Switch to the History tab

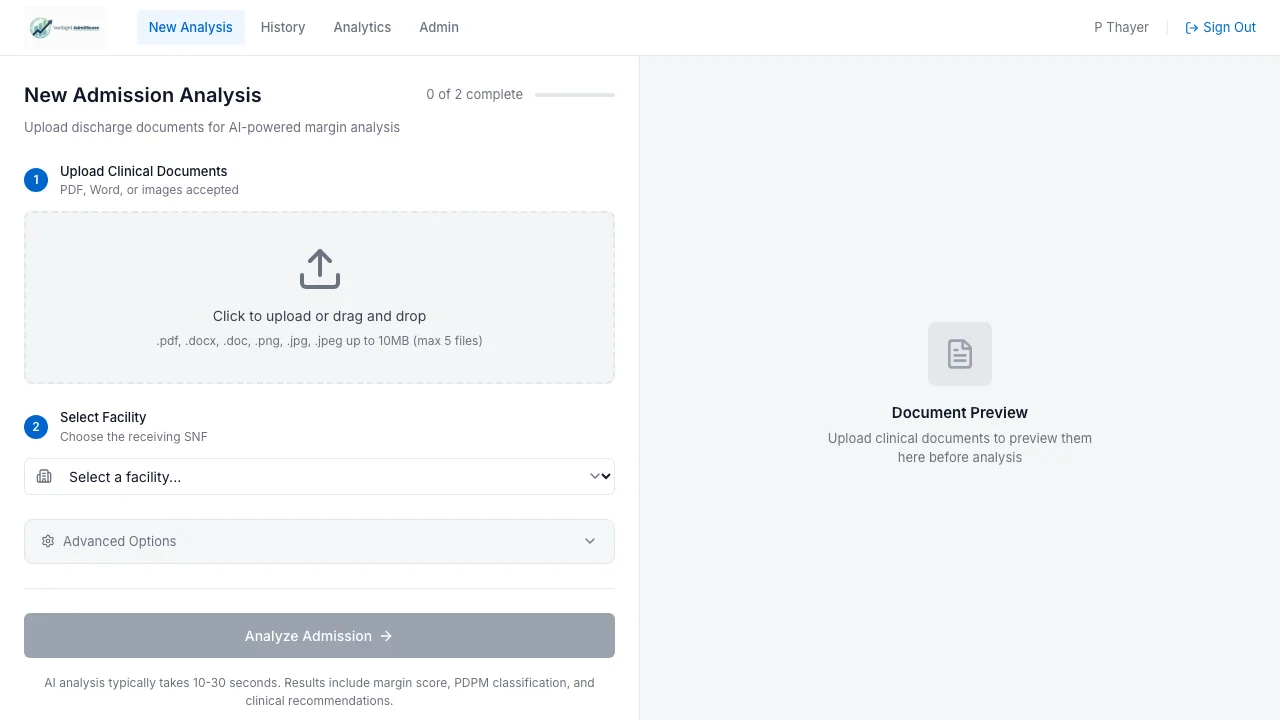click(283, 27)
